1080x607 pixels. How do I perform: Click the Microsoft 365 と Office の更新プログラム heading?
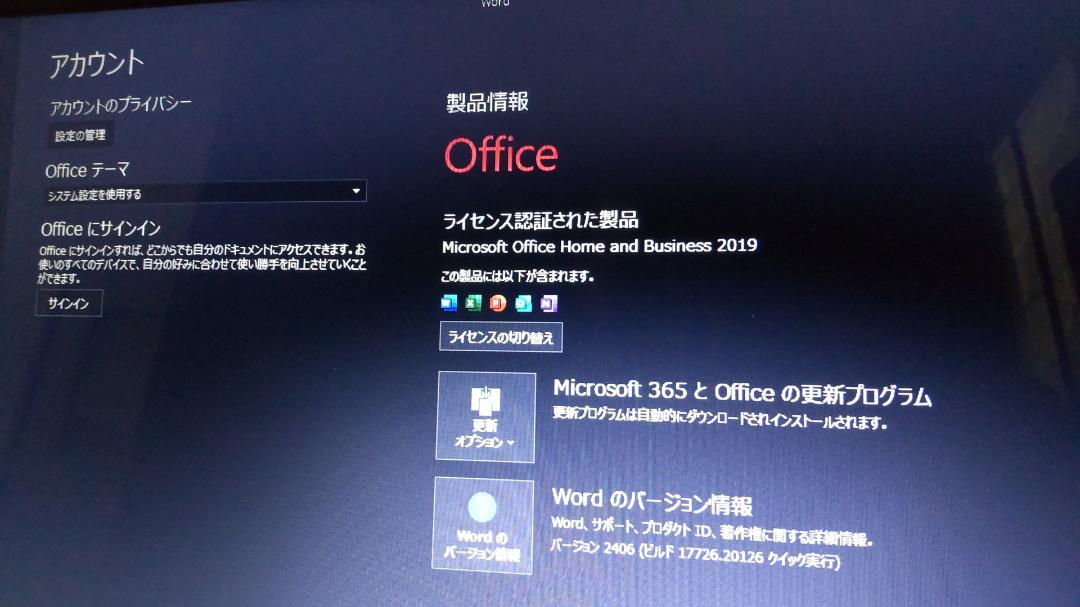click(x=742, y=393)
